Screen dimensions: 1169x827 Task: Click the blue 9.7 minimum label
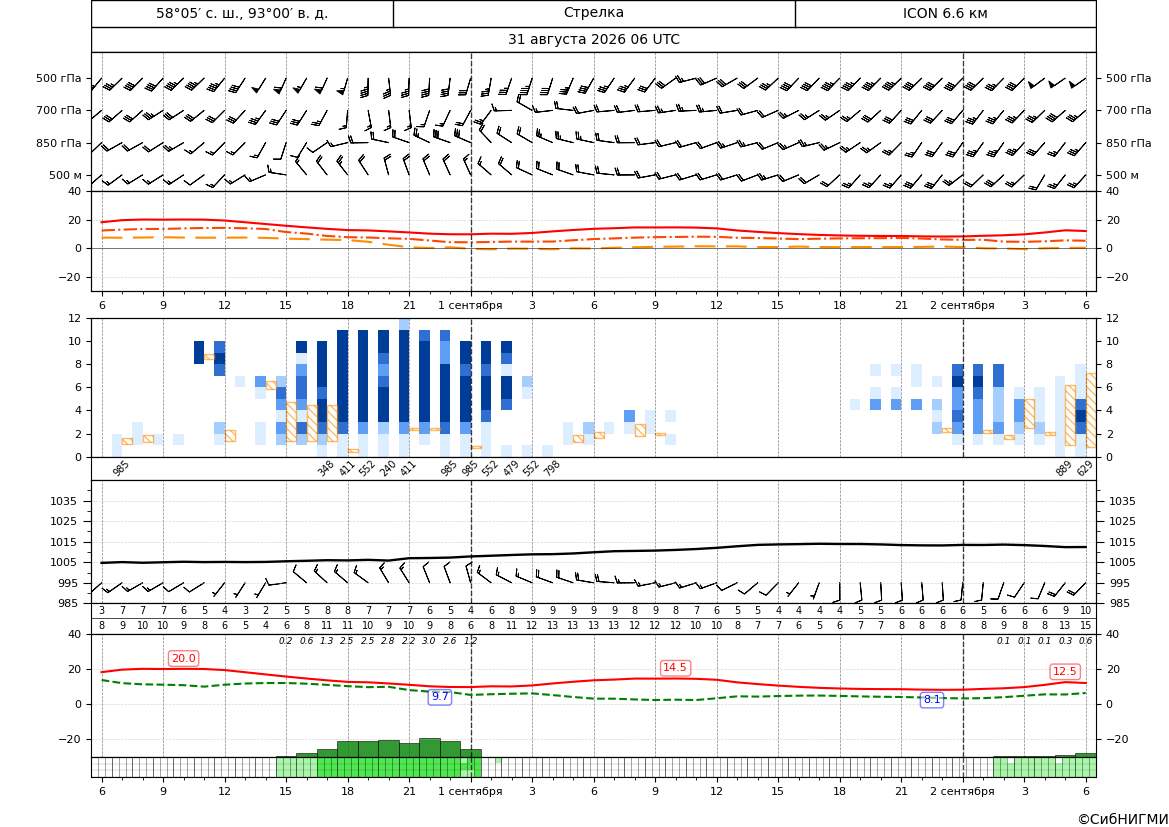pos(440,696)
